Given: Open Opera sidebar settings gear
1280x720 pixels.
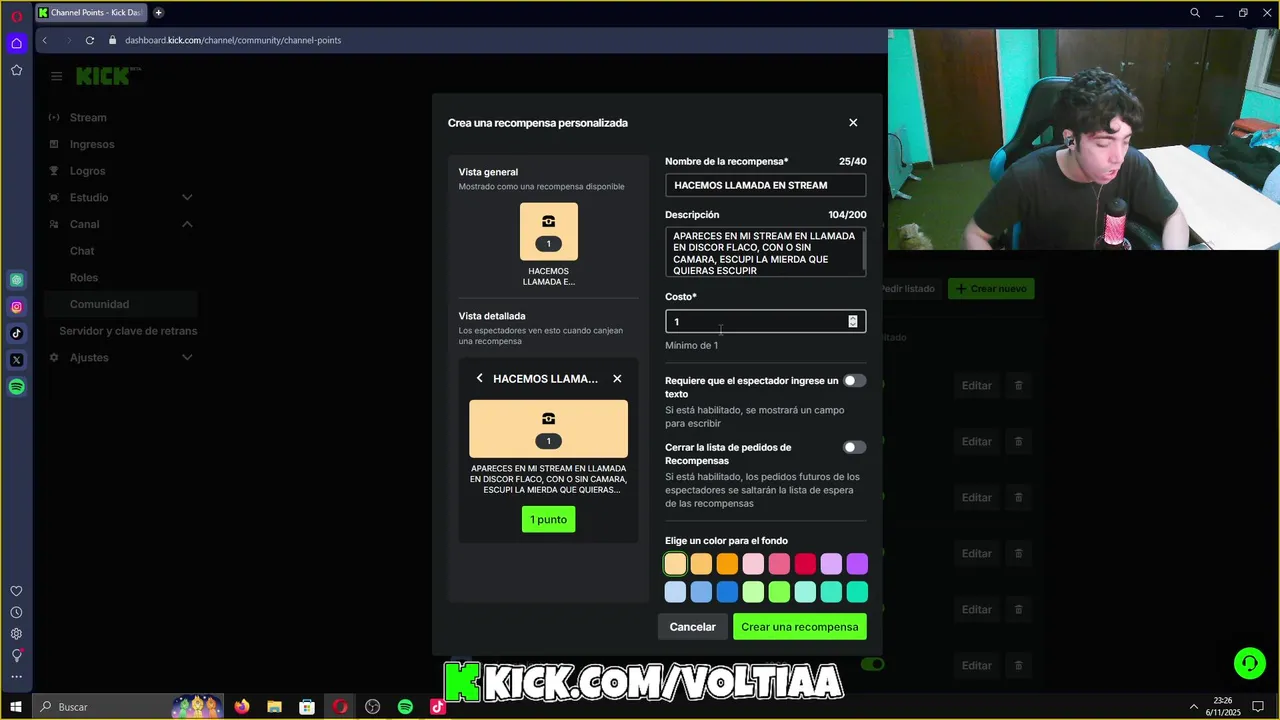Looking at the screenshot, I should (x=16, y=634).
